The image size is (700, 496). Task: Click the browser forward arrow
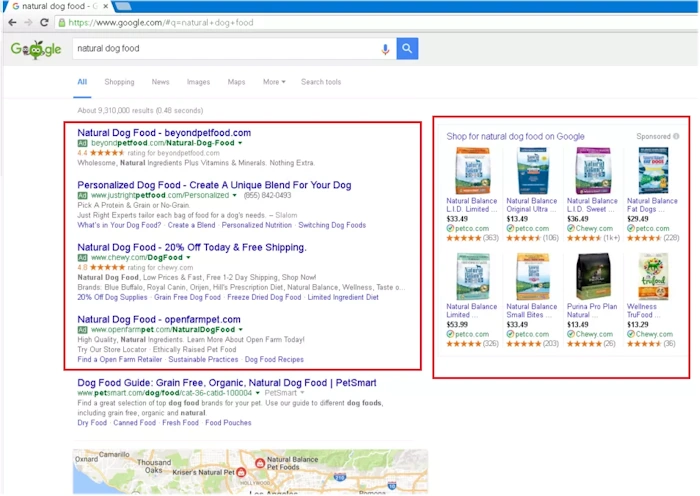[x=28, y=22]
